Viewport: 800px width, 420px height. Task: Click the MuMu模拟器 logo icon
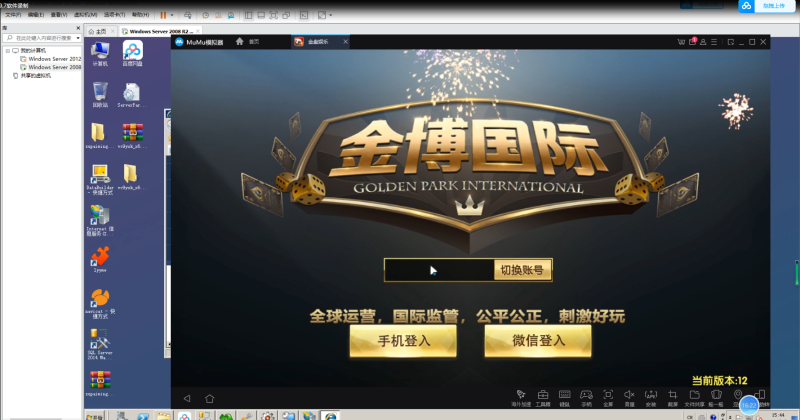click(179, 42)
